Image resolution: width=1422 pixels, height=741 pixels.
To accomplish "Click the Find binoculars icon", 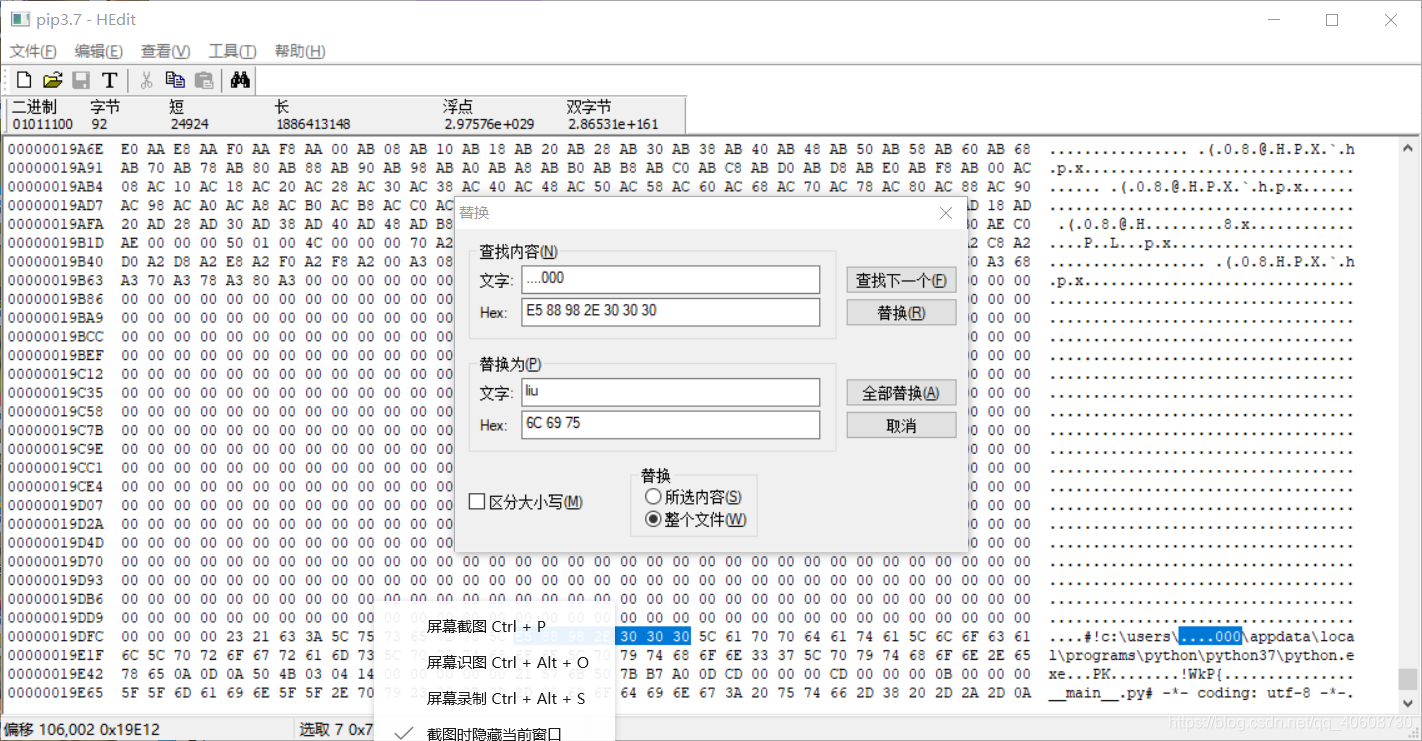I will tap(240, 80).
